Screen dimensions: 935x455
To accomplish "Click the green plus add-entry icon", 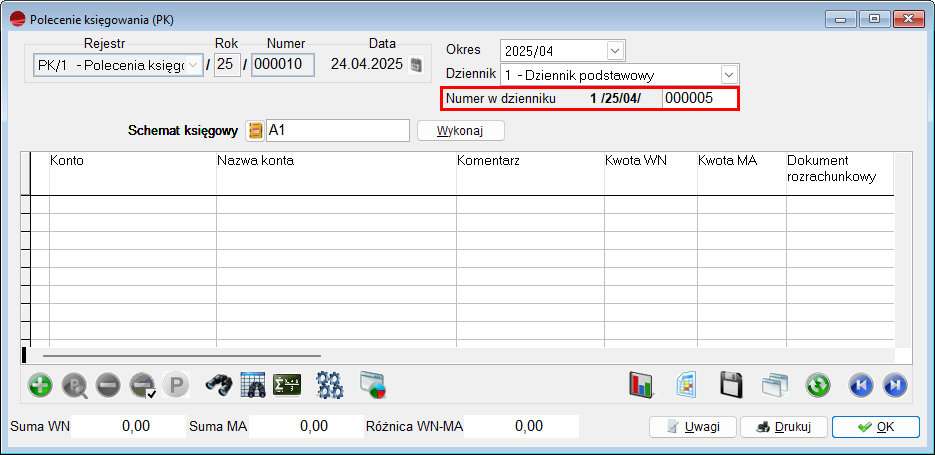I will (40, 385).
